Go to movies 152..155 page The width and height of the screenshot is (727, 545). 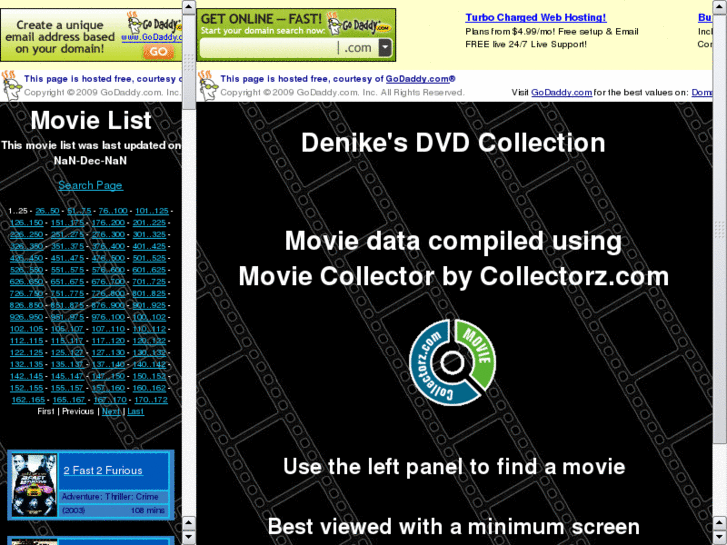[26, 388]
